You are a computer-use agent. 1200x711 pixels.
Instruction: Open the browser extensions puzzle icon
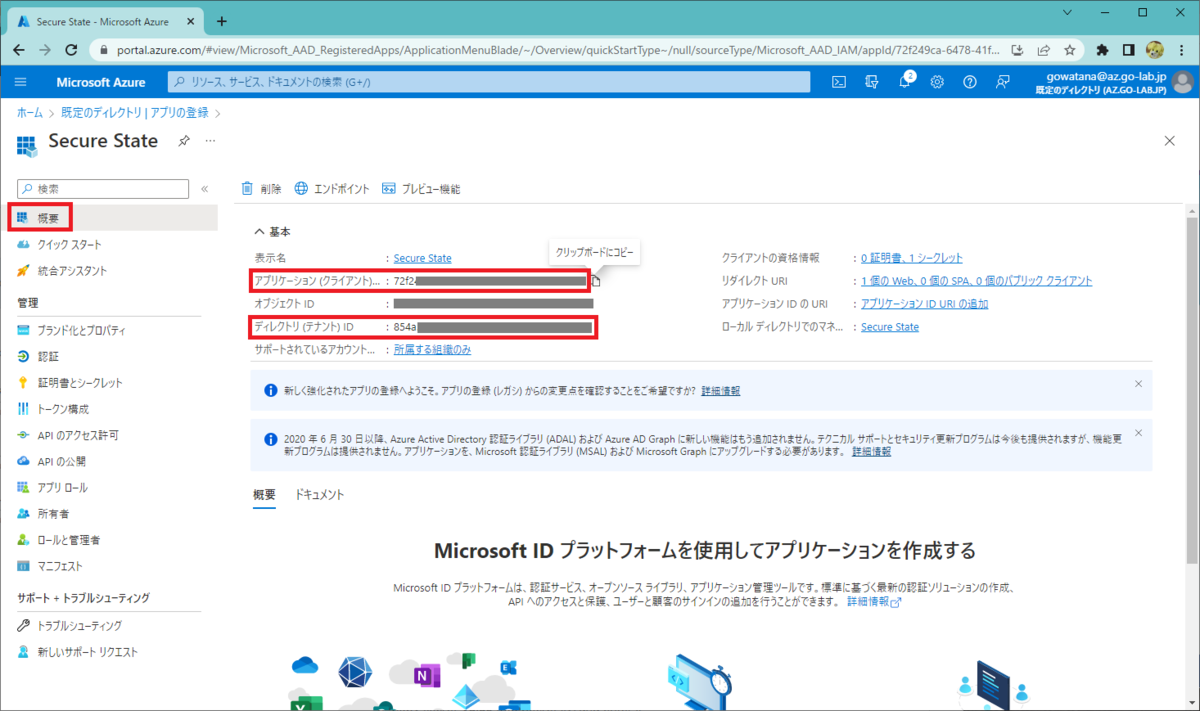[x=1102, y=49]
